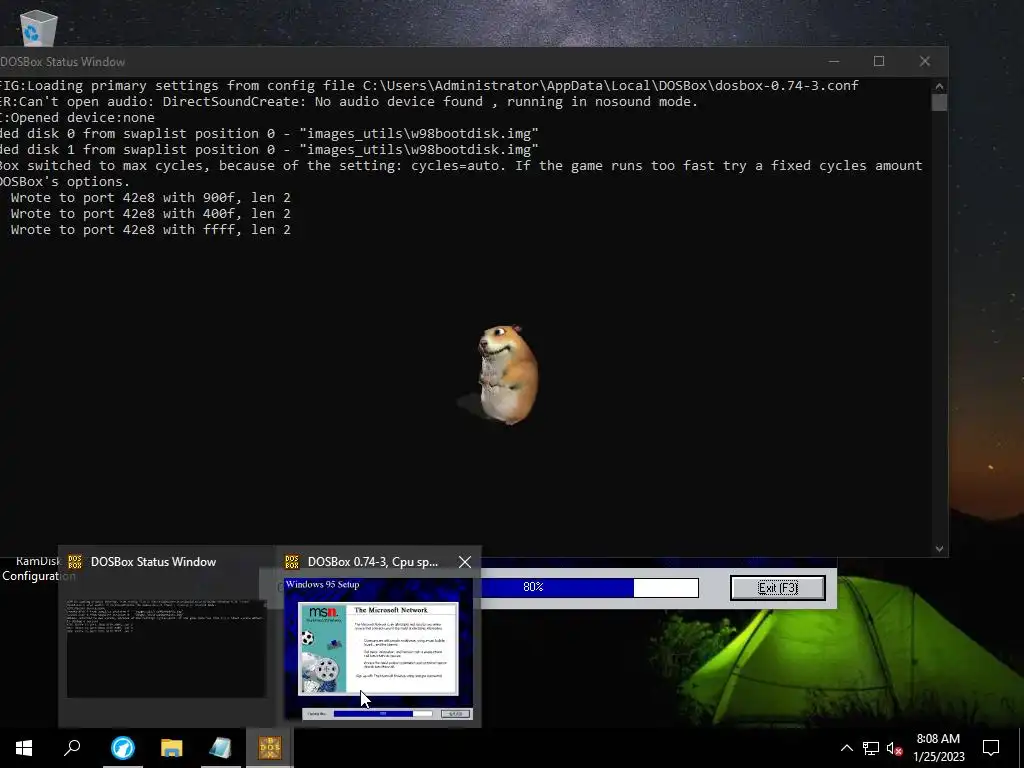This screenshot has height=768, width=1024.
Task: Click the "Opened device:none" log line
Action: click(x=78, y=118)
